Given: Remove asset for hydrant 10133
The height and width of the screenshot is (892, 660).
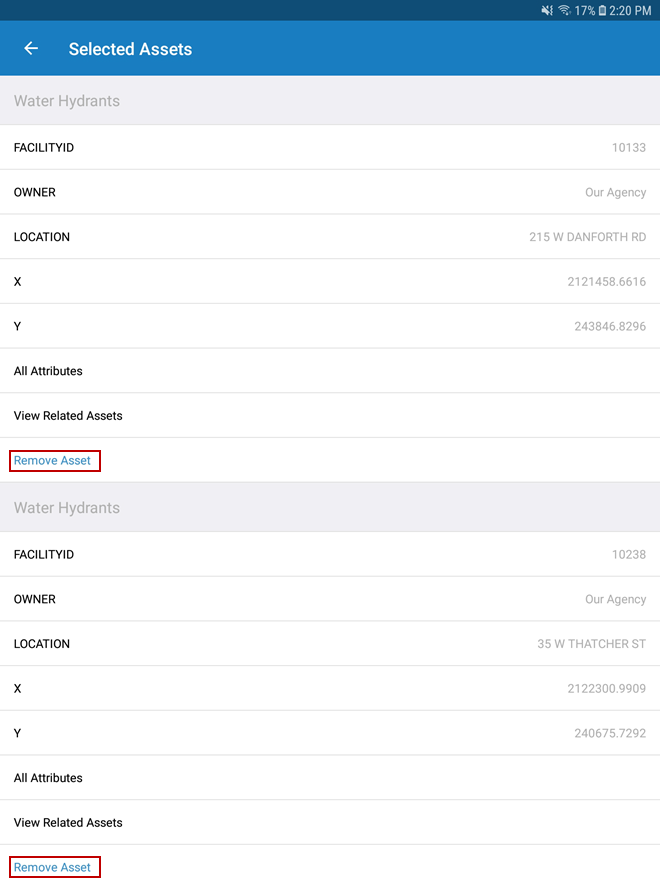Looking at the screenshot, I should point(53,461).
